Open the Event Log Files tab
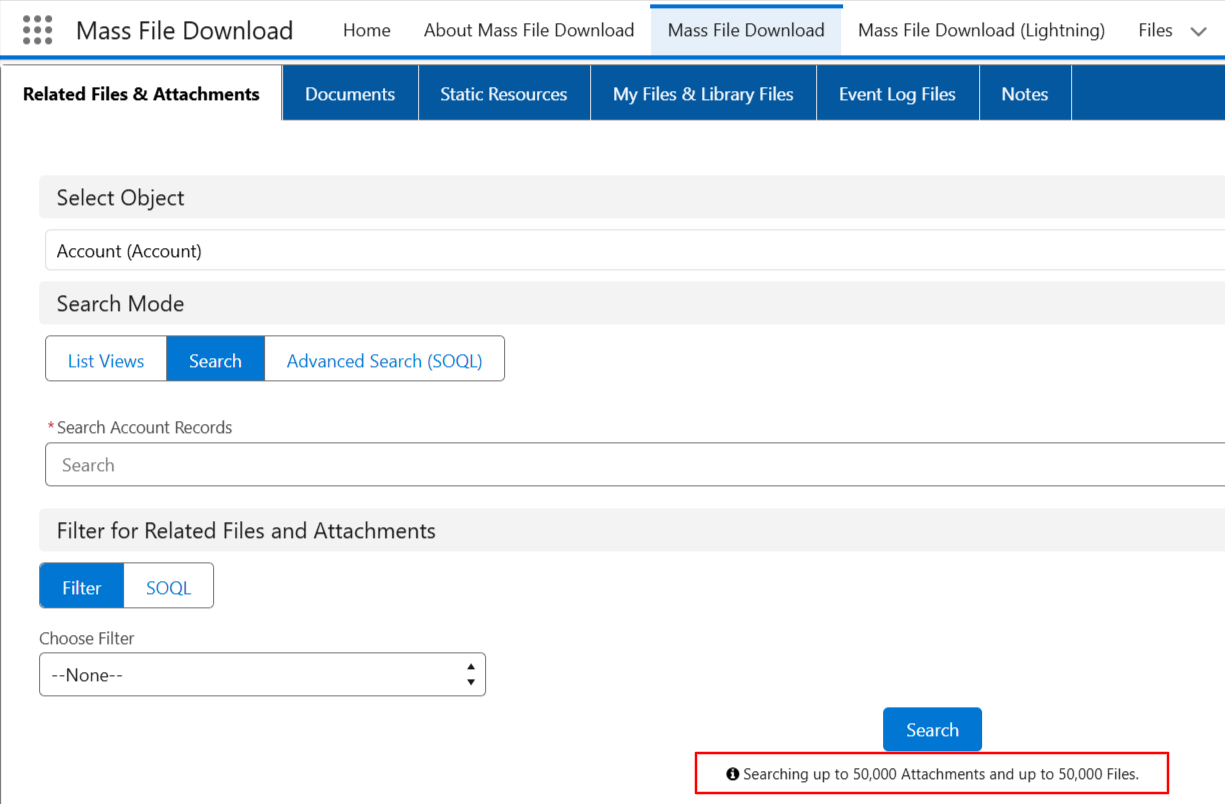 point(897,94)
